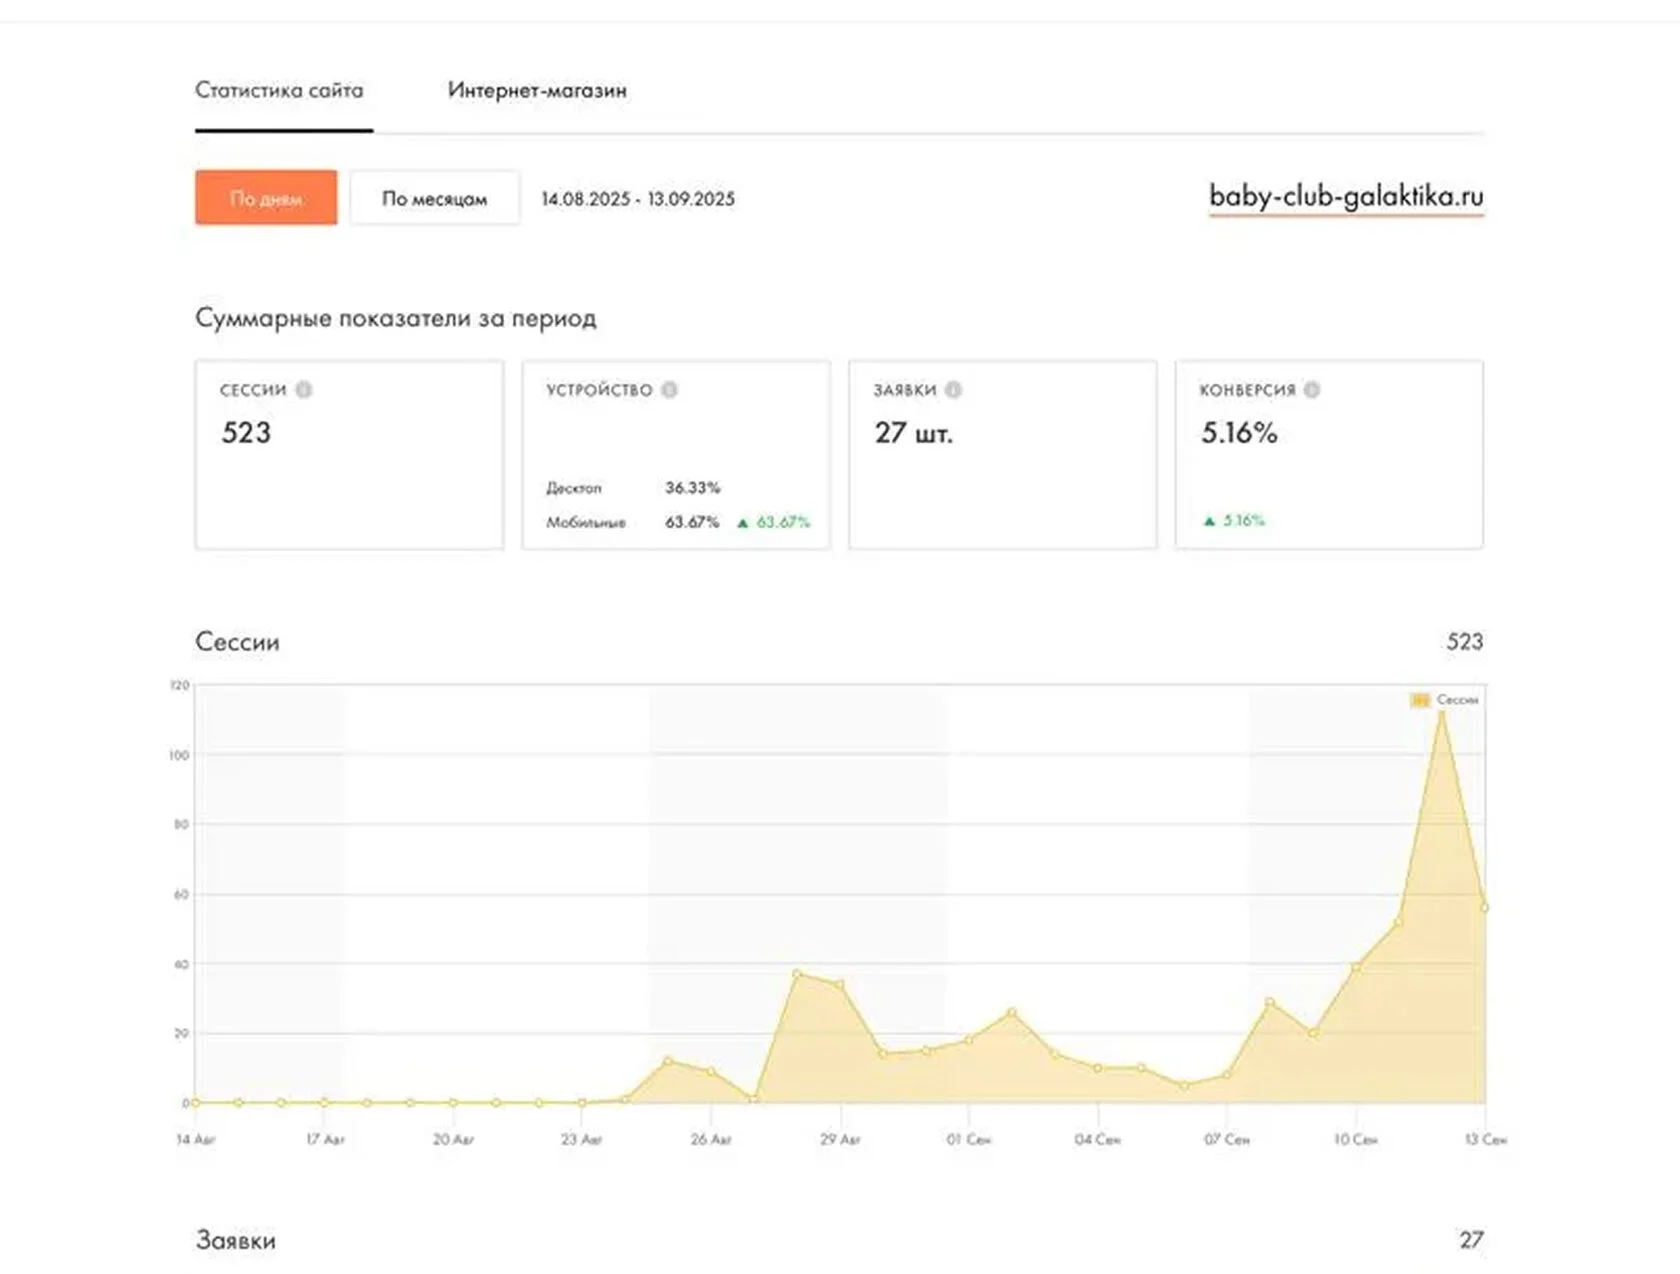Open date range 14.08.2025 - 13.09.2025
Image resolution: width=1680 pixels, height=1274 pixels.
pos(638,199)
